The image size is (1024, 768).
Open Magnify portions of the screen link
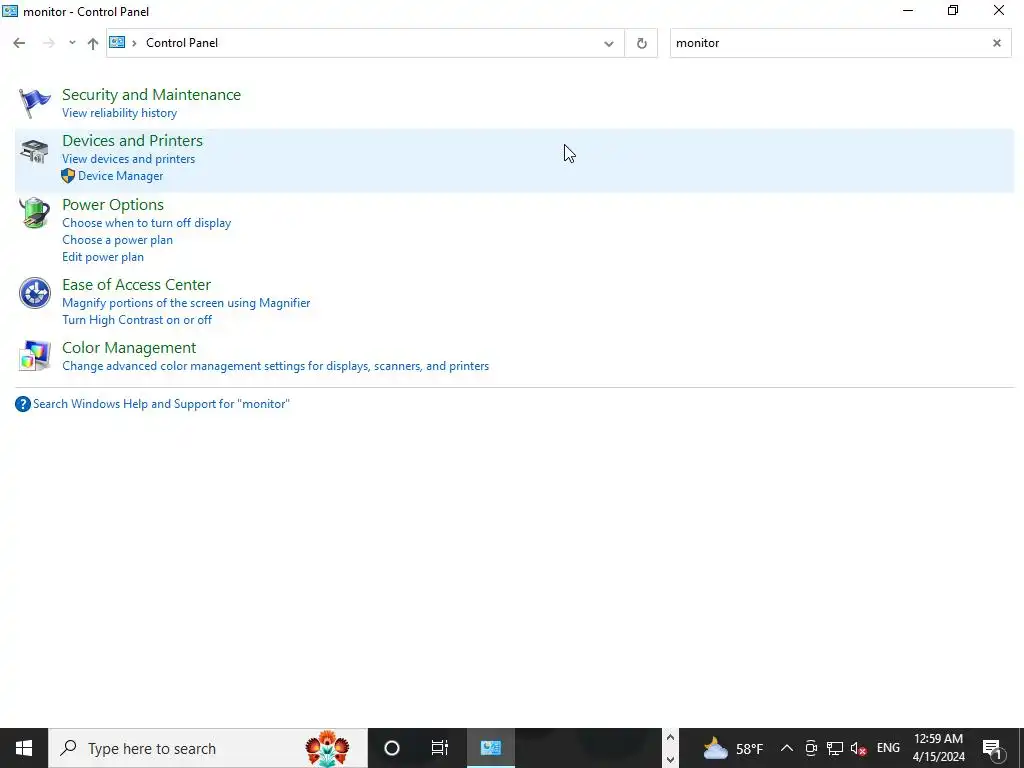(x=186, y=303)
